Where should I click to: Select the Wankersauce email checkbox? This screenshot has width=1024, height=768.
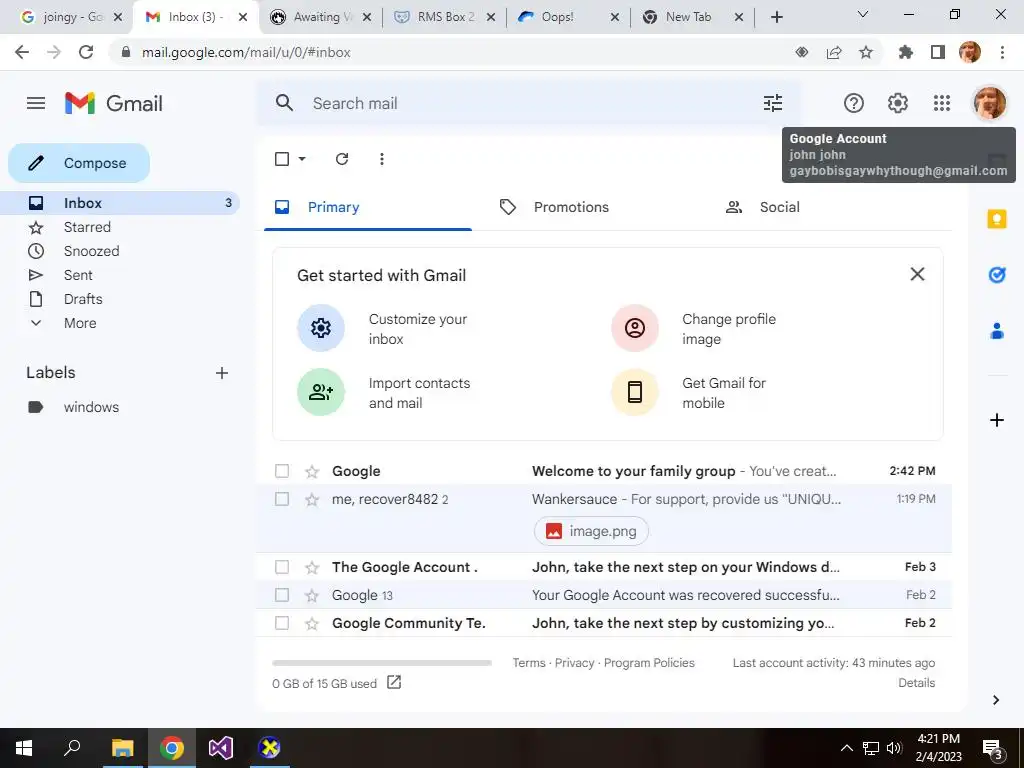click(x=281, y=499)
